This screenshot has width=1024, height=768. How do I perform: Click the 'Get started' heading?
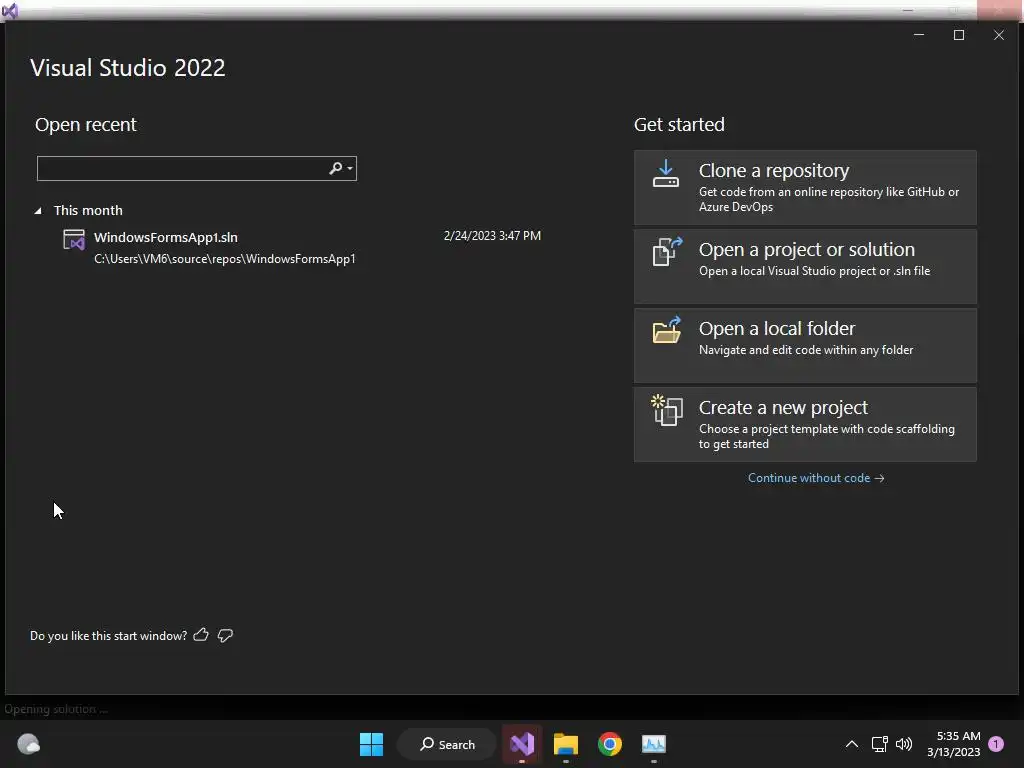pyautogui.click(x=679, y=124)
